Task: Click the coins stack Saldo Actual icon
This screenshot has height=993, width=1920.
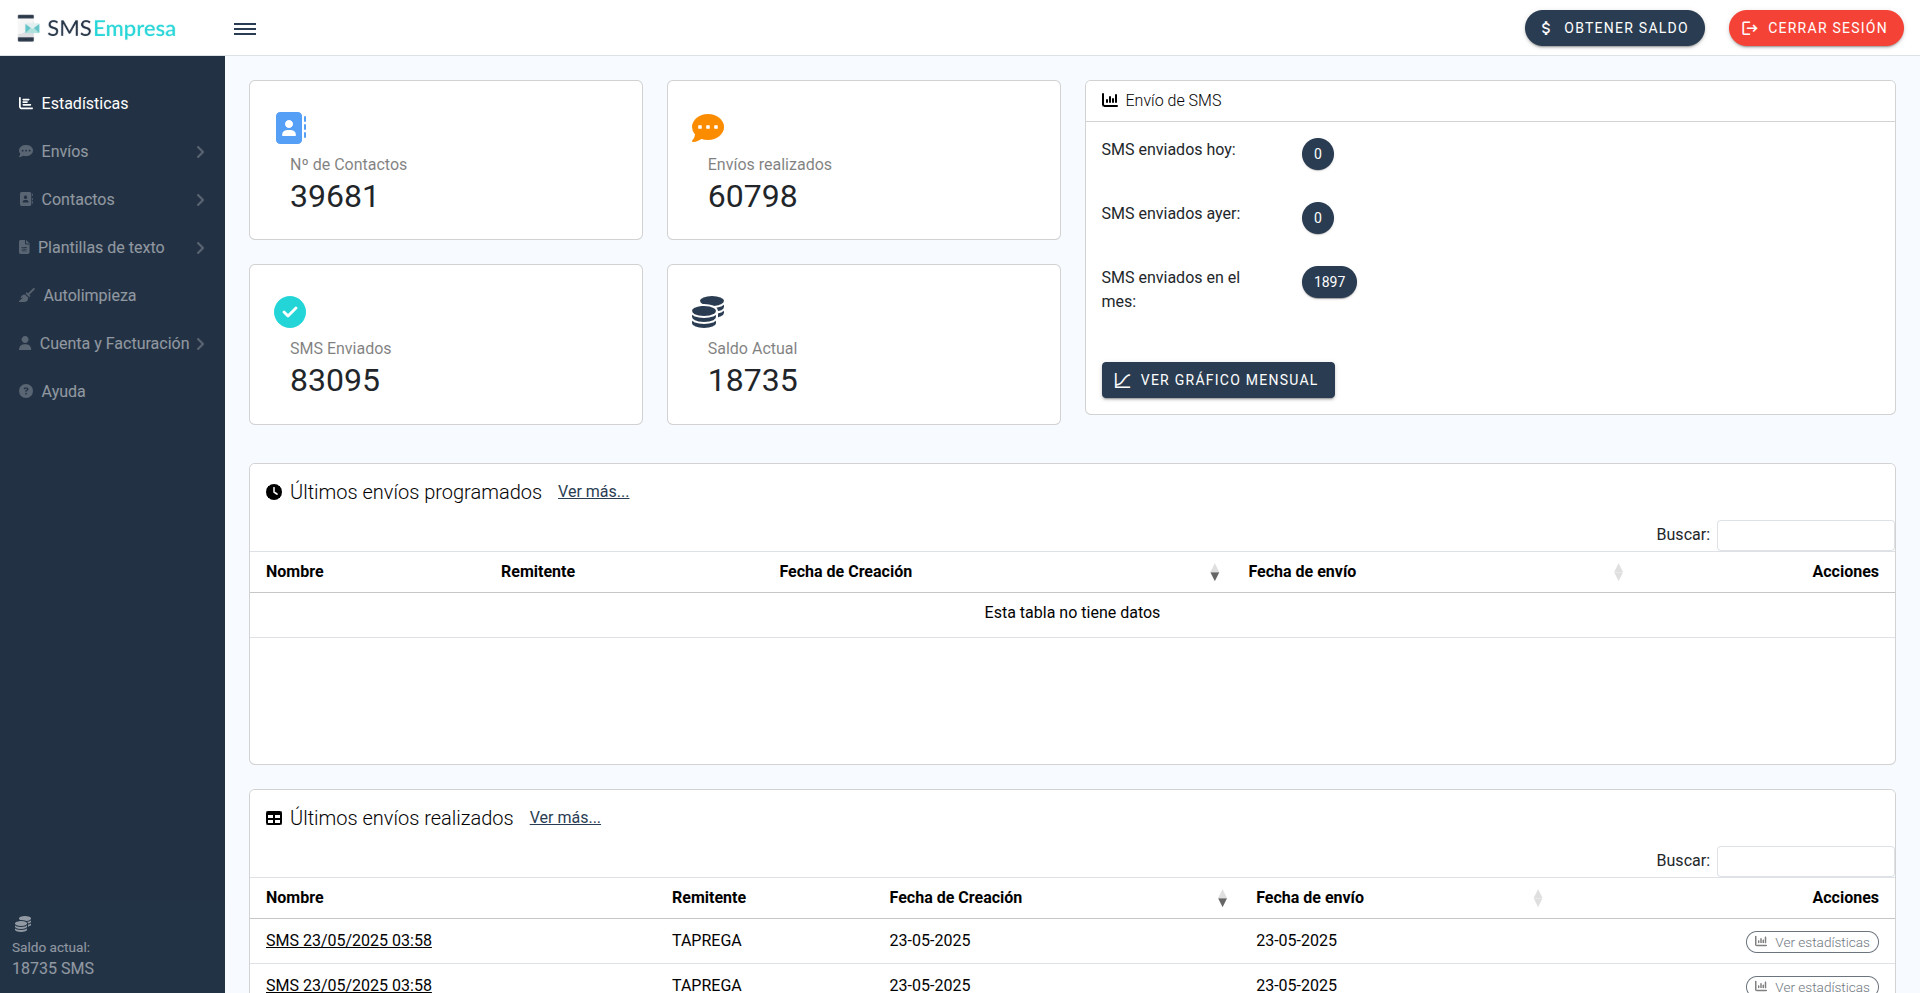Action: (x=707, y=312)
